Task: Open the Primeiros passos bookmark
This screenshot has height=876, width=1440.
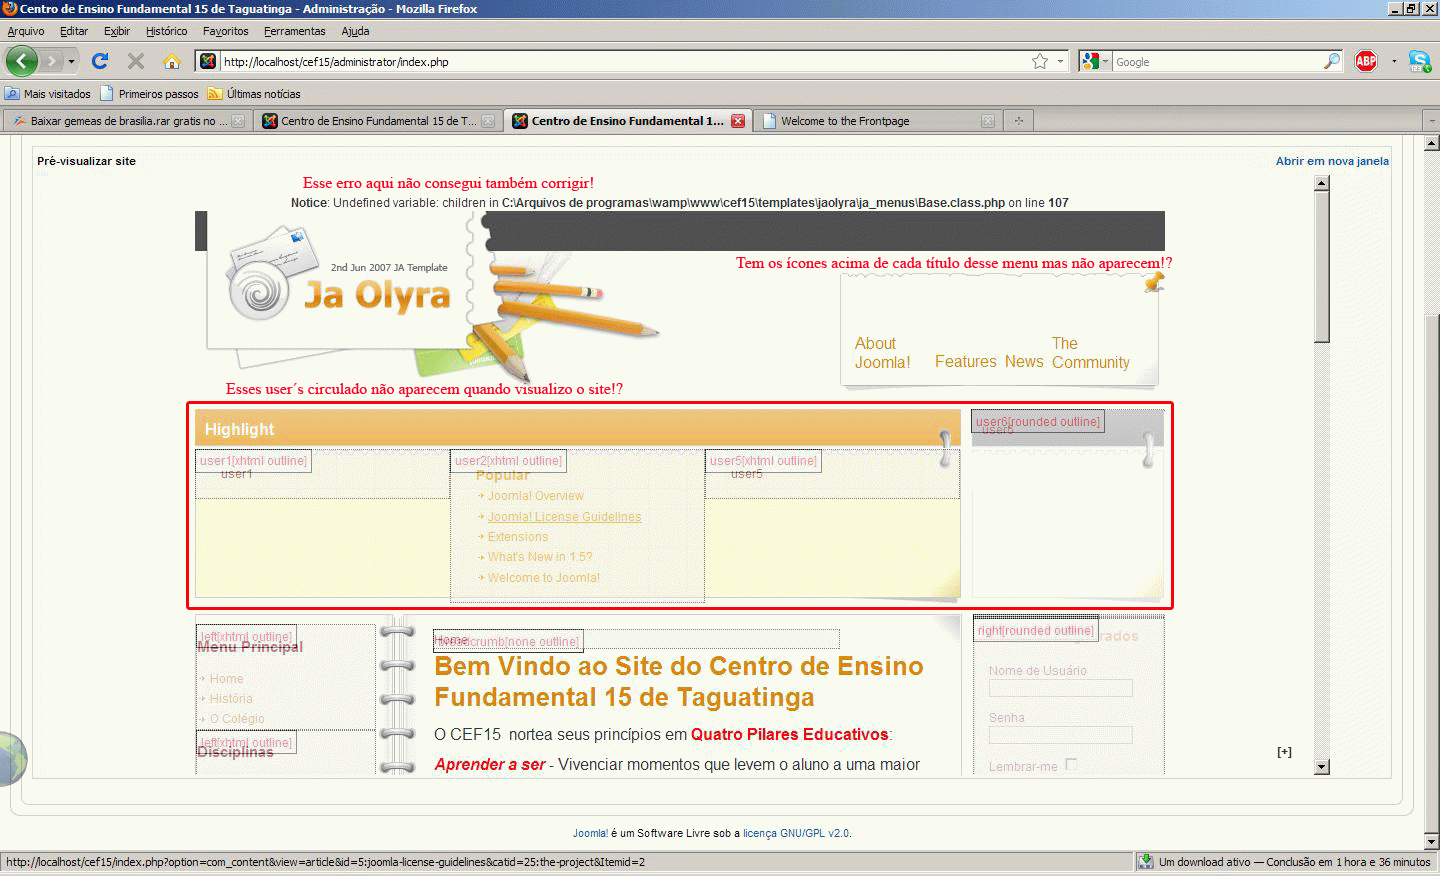Action: (x=149, y=94)
